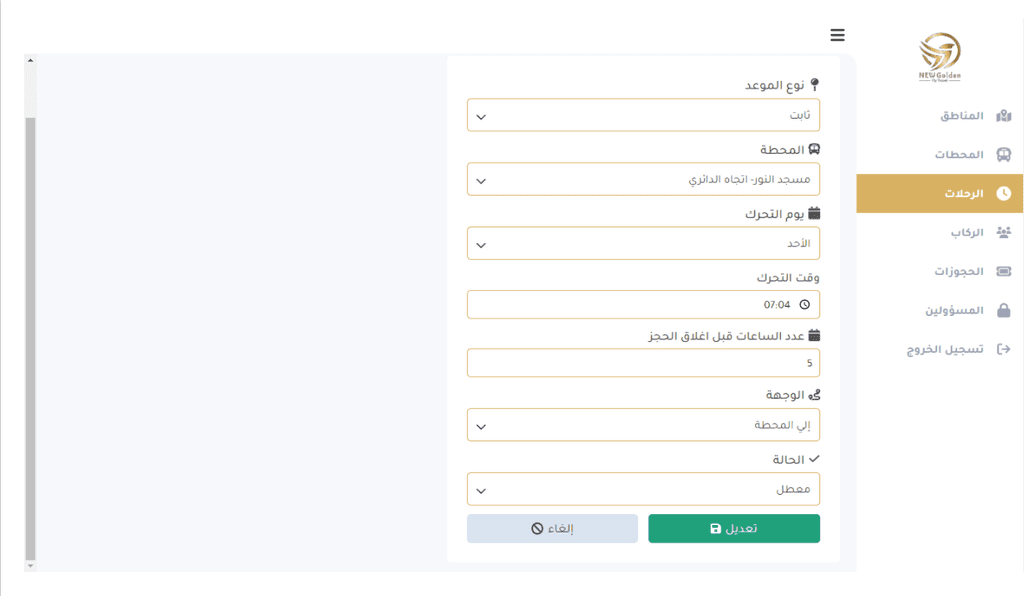
Task: Change the الحالة status dropdown
Action: pos(643,489)
